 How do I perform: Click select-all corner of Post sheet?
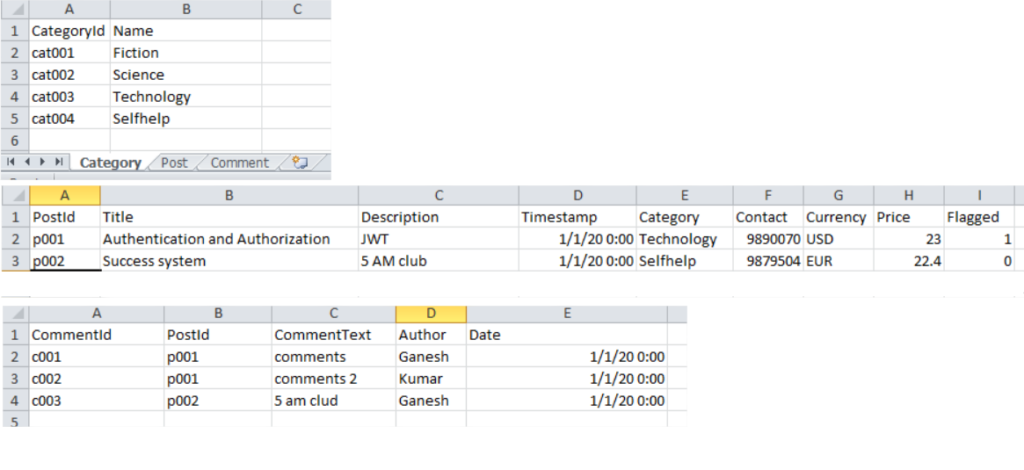(x=15, y=195)
